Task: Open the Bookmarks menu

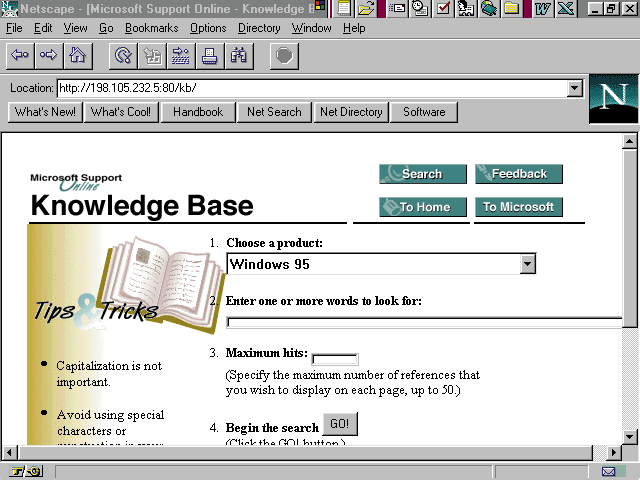Action: 152,28
